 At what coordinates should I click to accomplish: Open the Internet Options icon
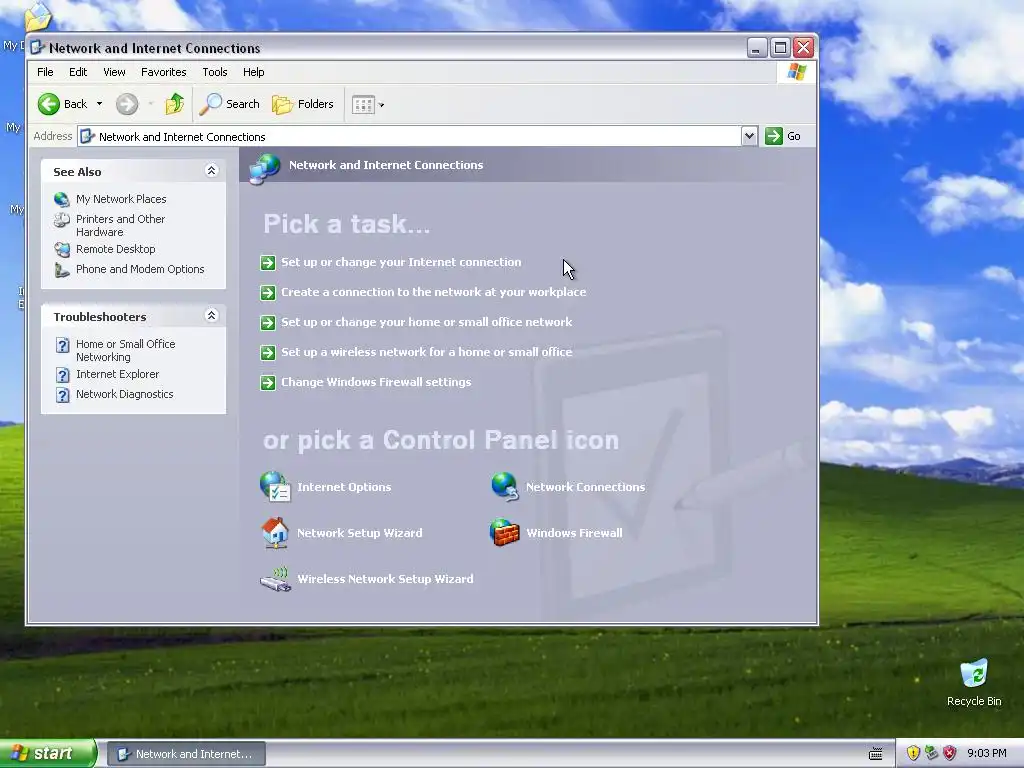275,487
